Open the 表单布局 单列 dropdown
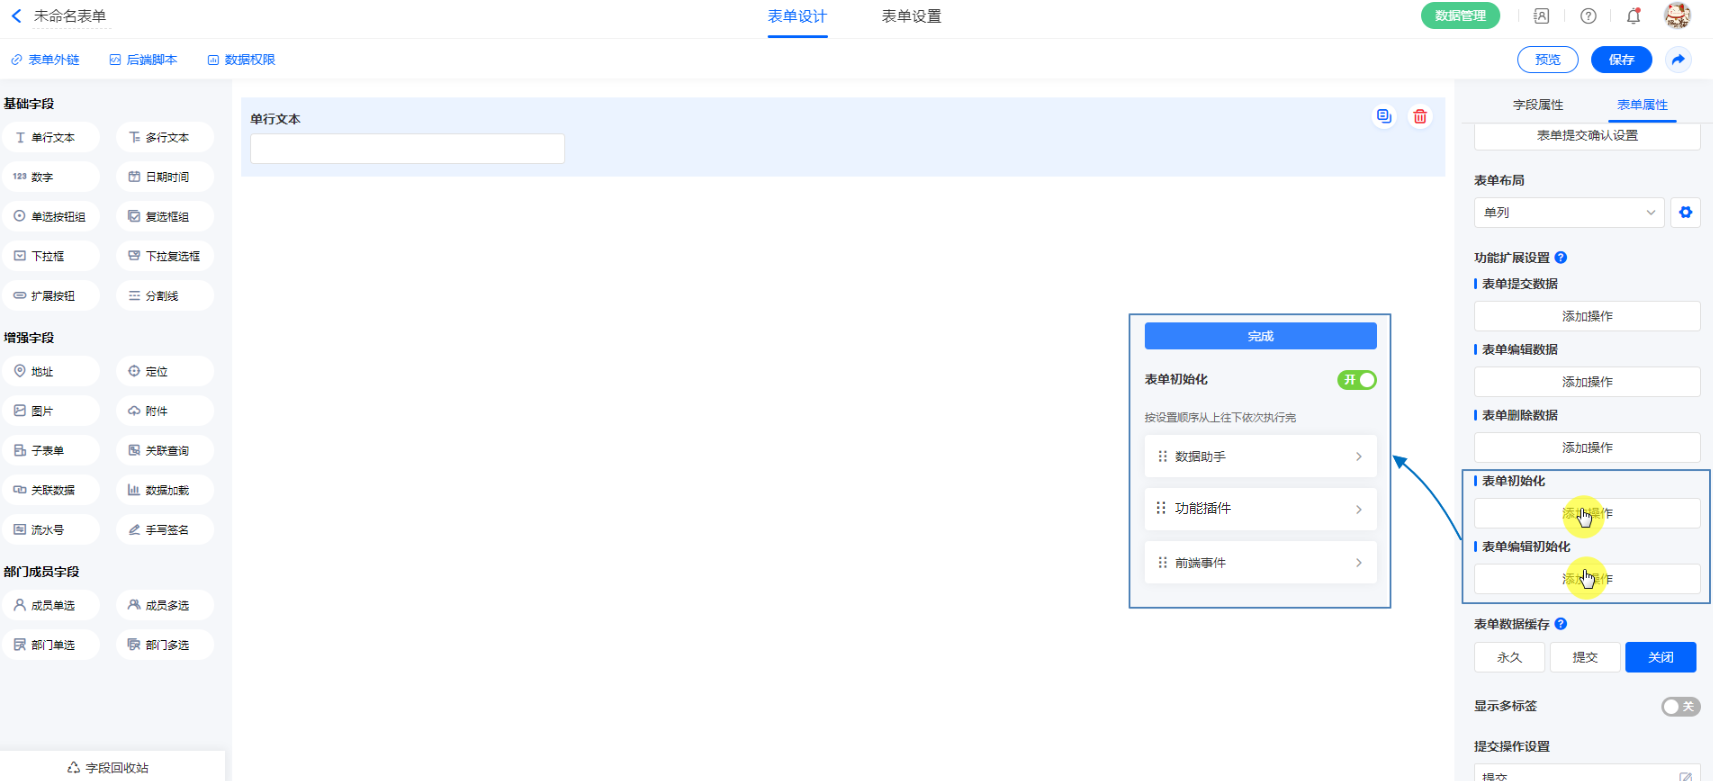This screenshot has width=1713, height=781. (1568, 212)
